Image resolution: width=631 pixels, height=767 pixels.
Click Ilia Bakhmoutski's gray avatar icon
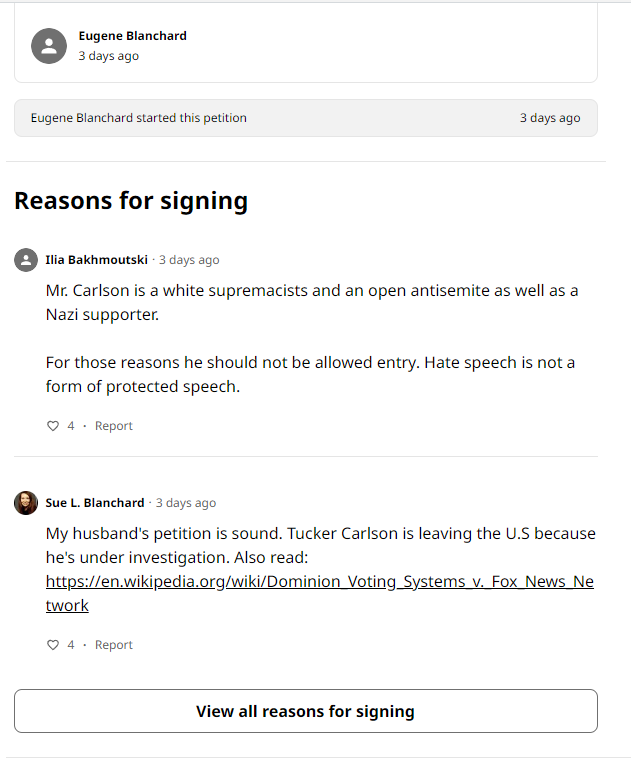(26, 260)
